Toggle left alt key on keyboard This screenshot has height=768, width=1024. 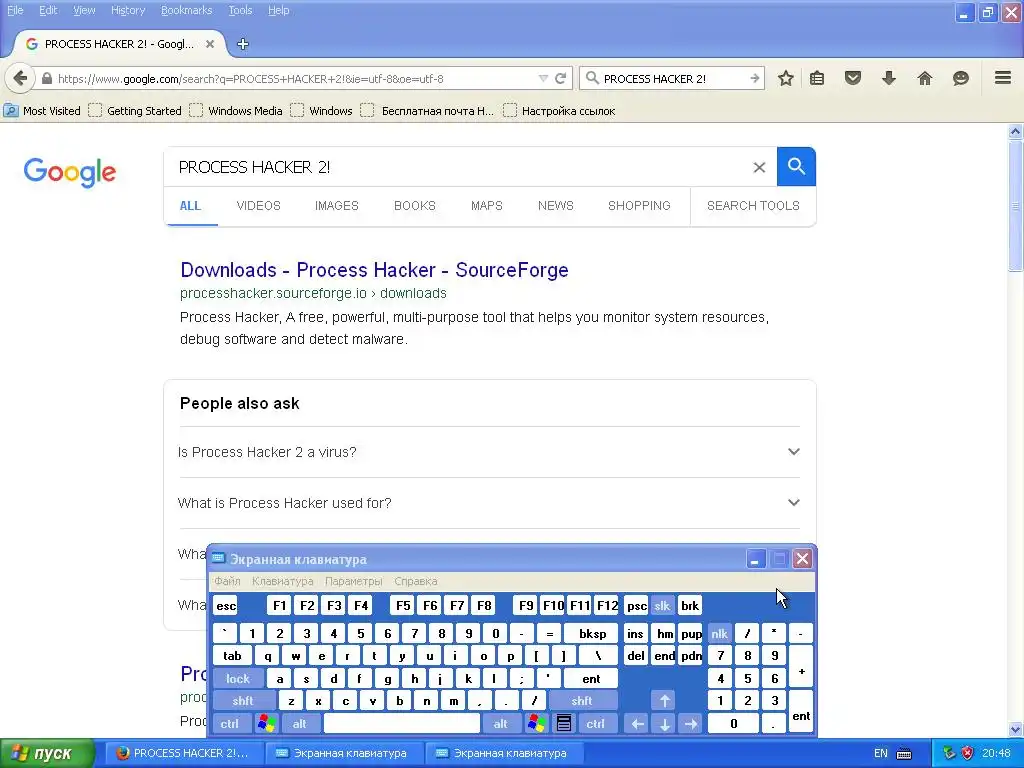coord(300,723)
